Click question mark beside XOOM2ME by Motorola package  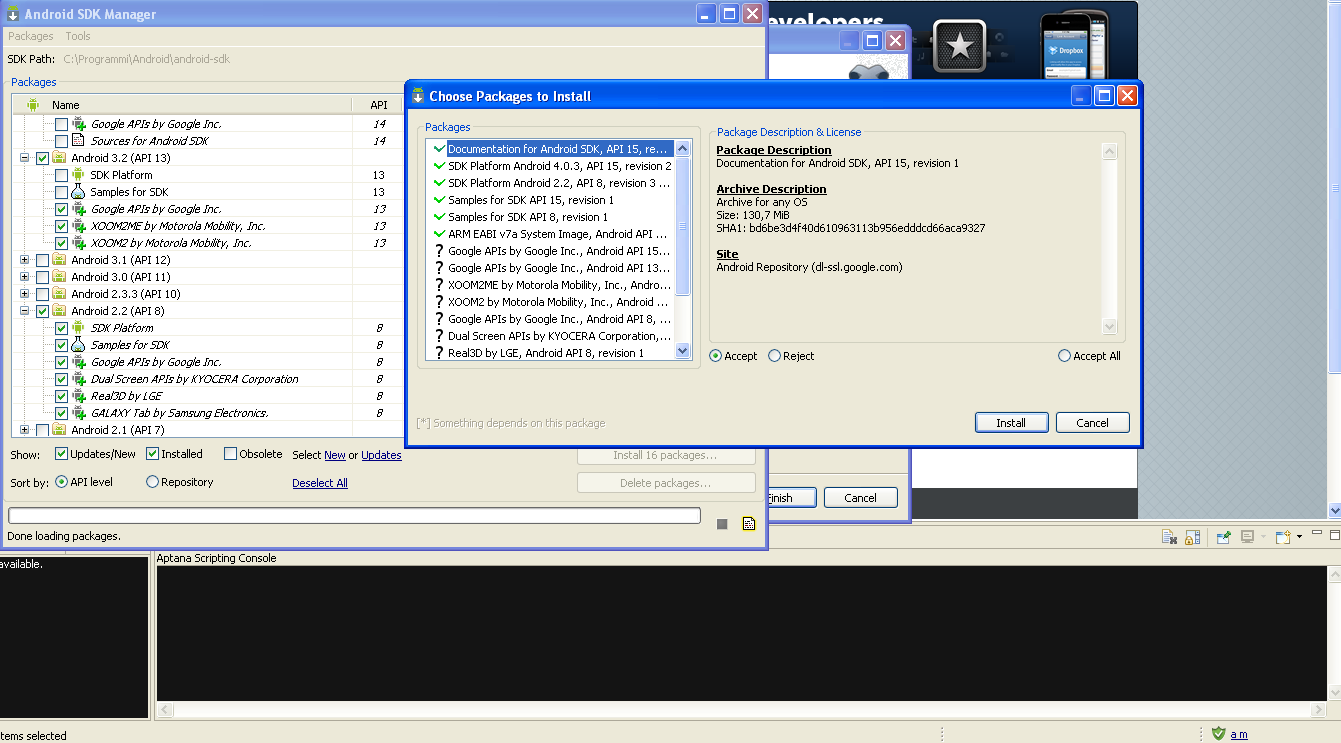click(x=439, y=285)
